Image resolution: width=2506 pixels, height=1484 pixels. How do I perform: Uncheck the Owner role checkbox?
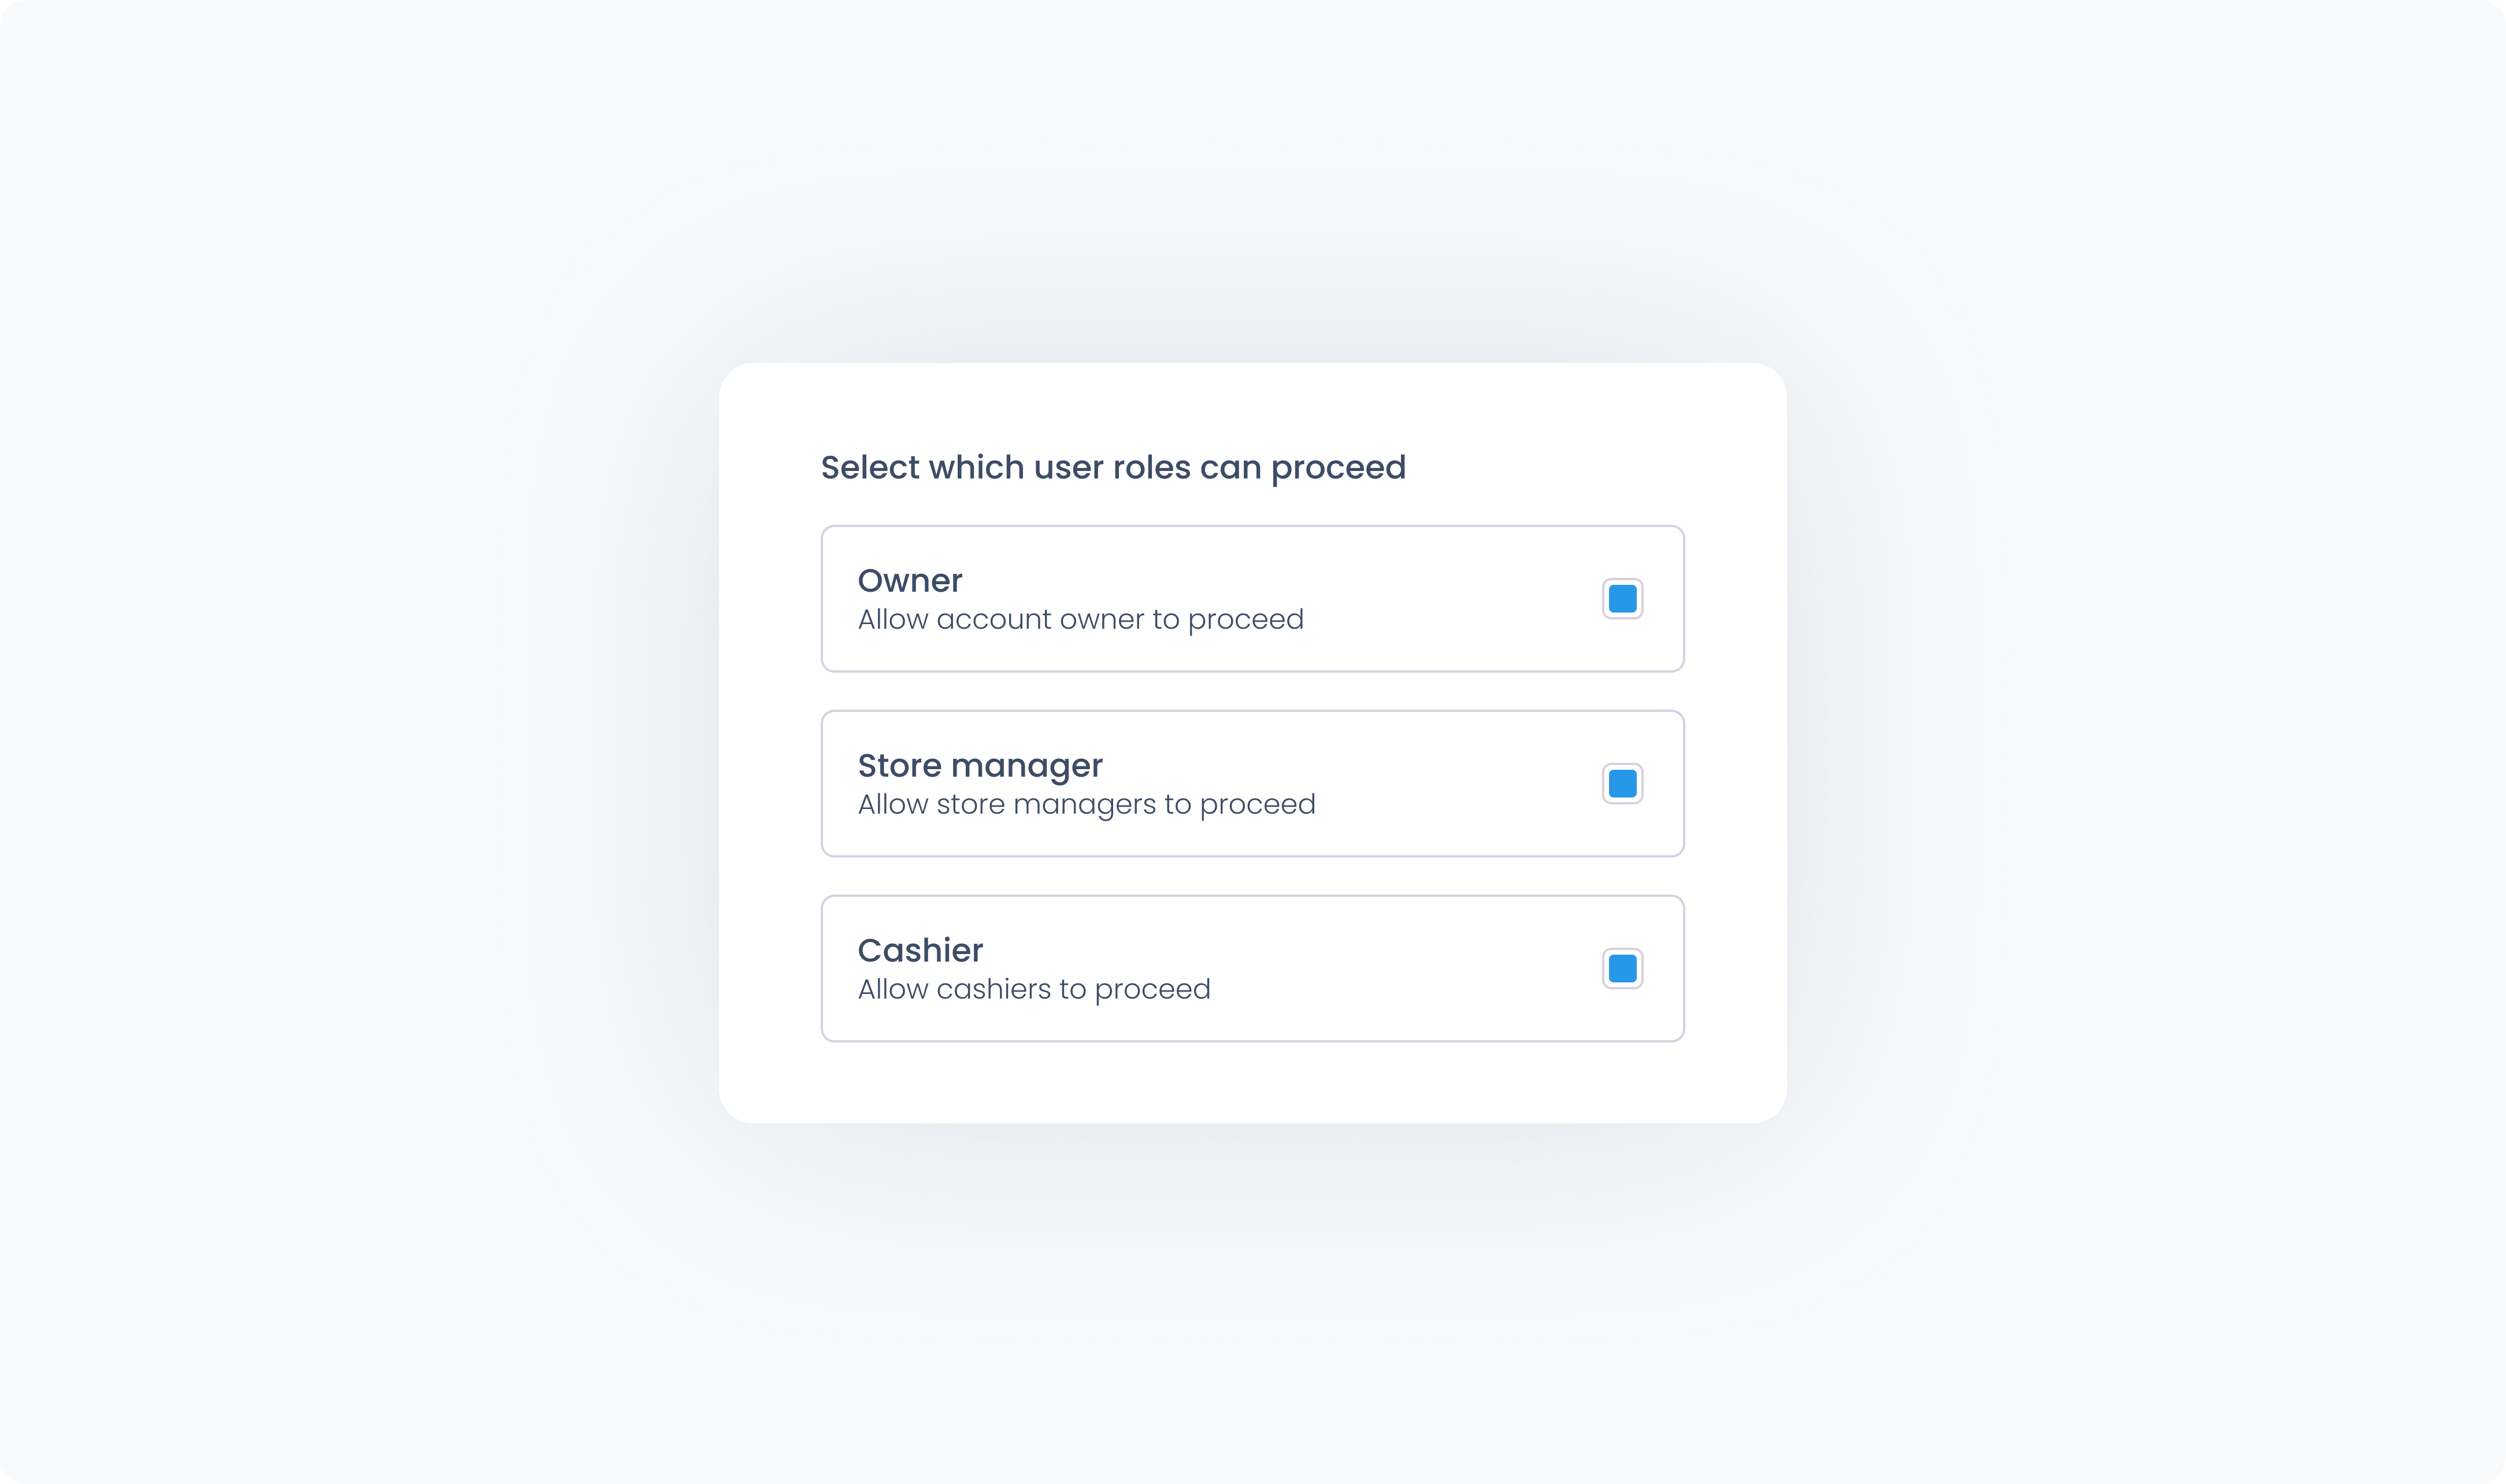(1622, 599)
